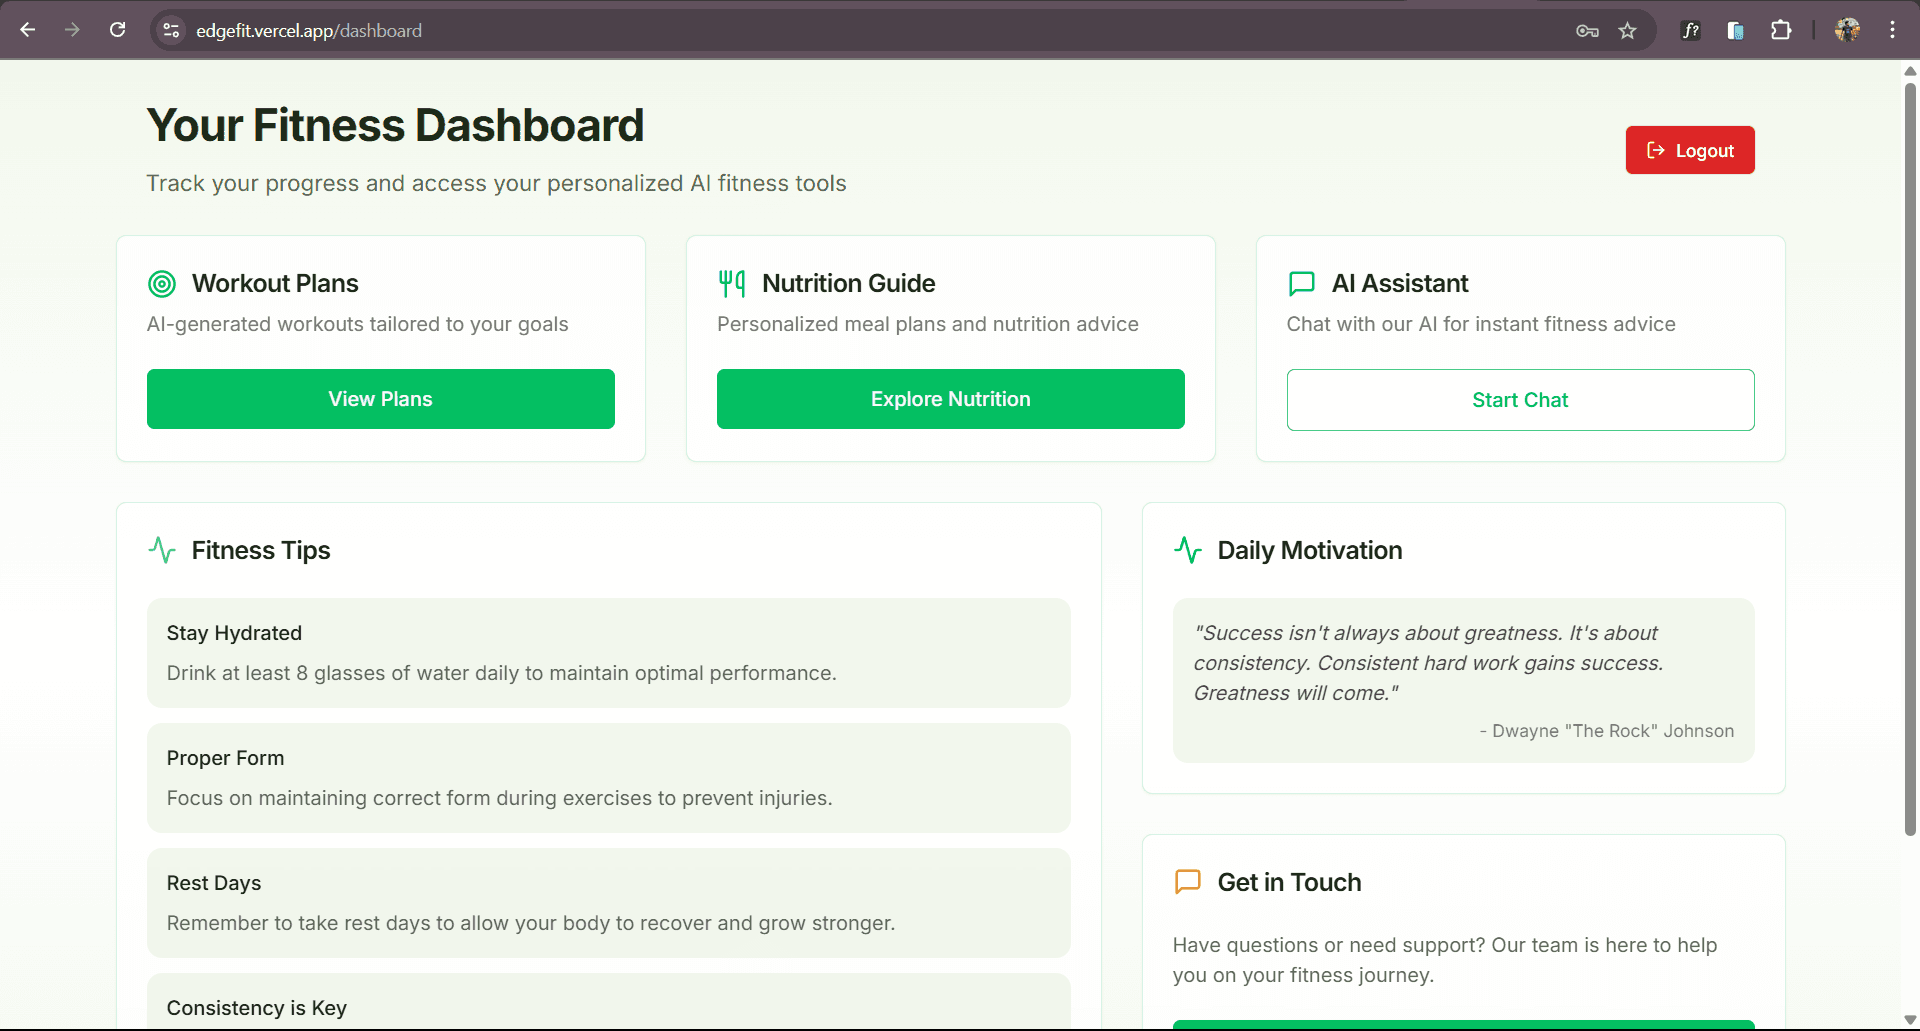Click the AI Assistant card title

tap(1400, 284)
